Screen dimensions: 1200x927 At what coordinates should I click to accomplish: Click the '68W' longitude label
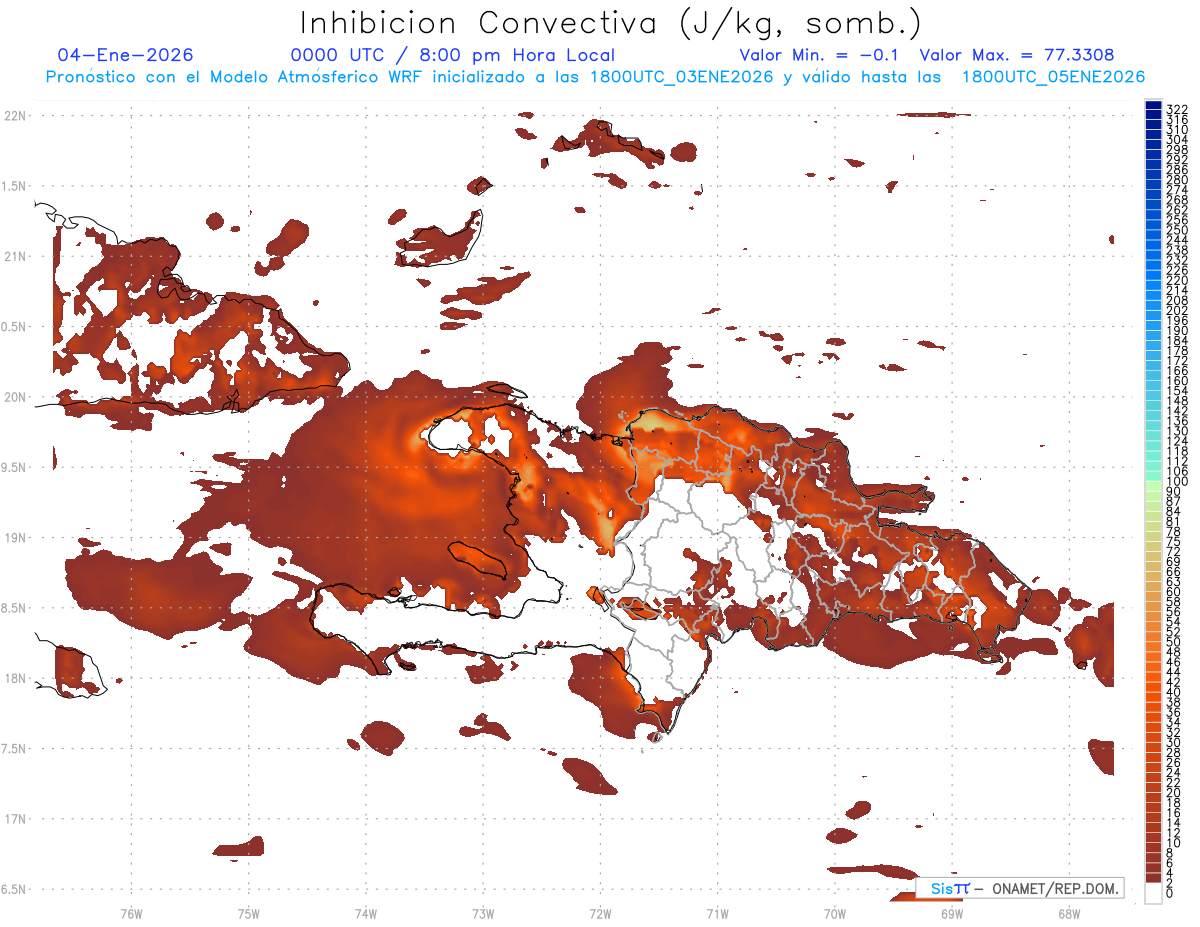[1068, 913]
